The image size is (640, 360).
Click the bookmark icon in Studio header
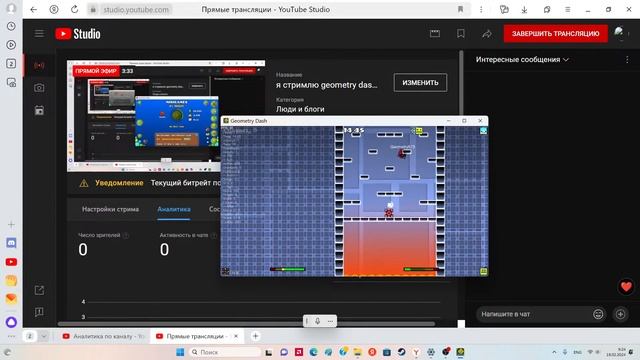coord(461,33)
